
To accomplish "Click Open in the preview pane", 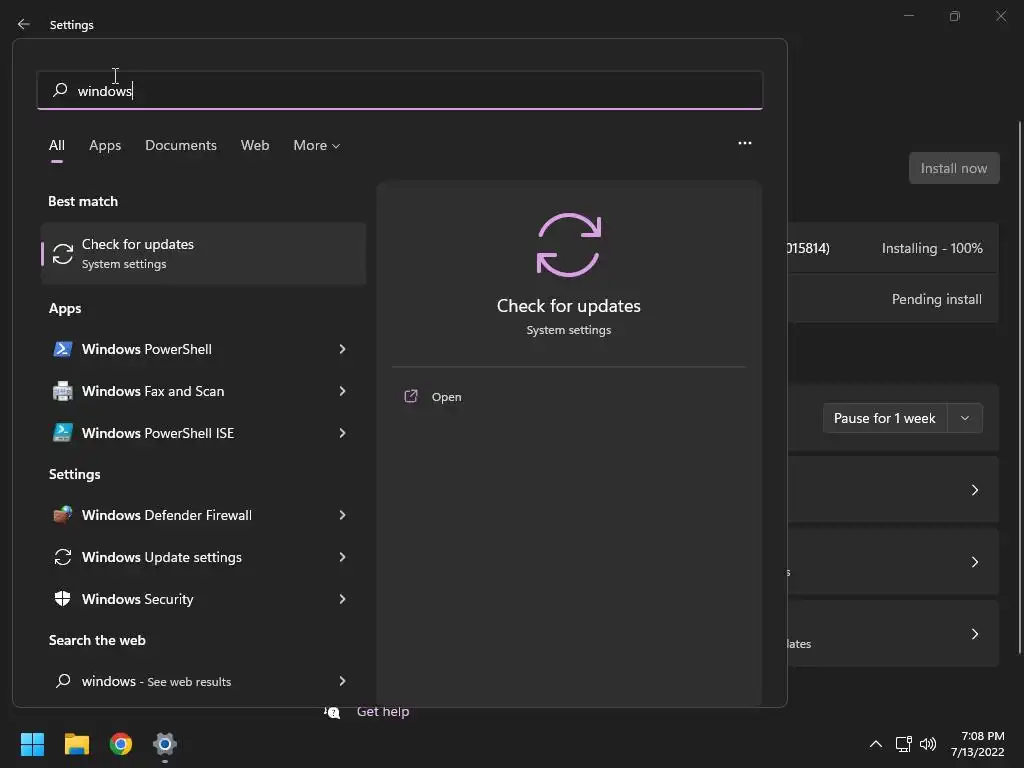I will pyautogui.click(x=446, y=397).
